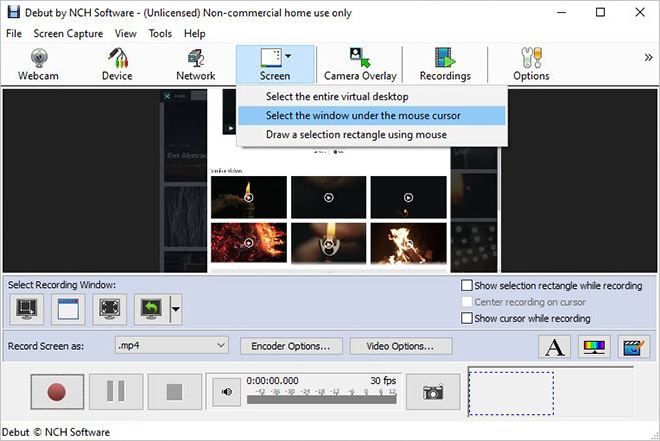
Task: Click the audio level meter bar
Action: [322, 399]
